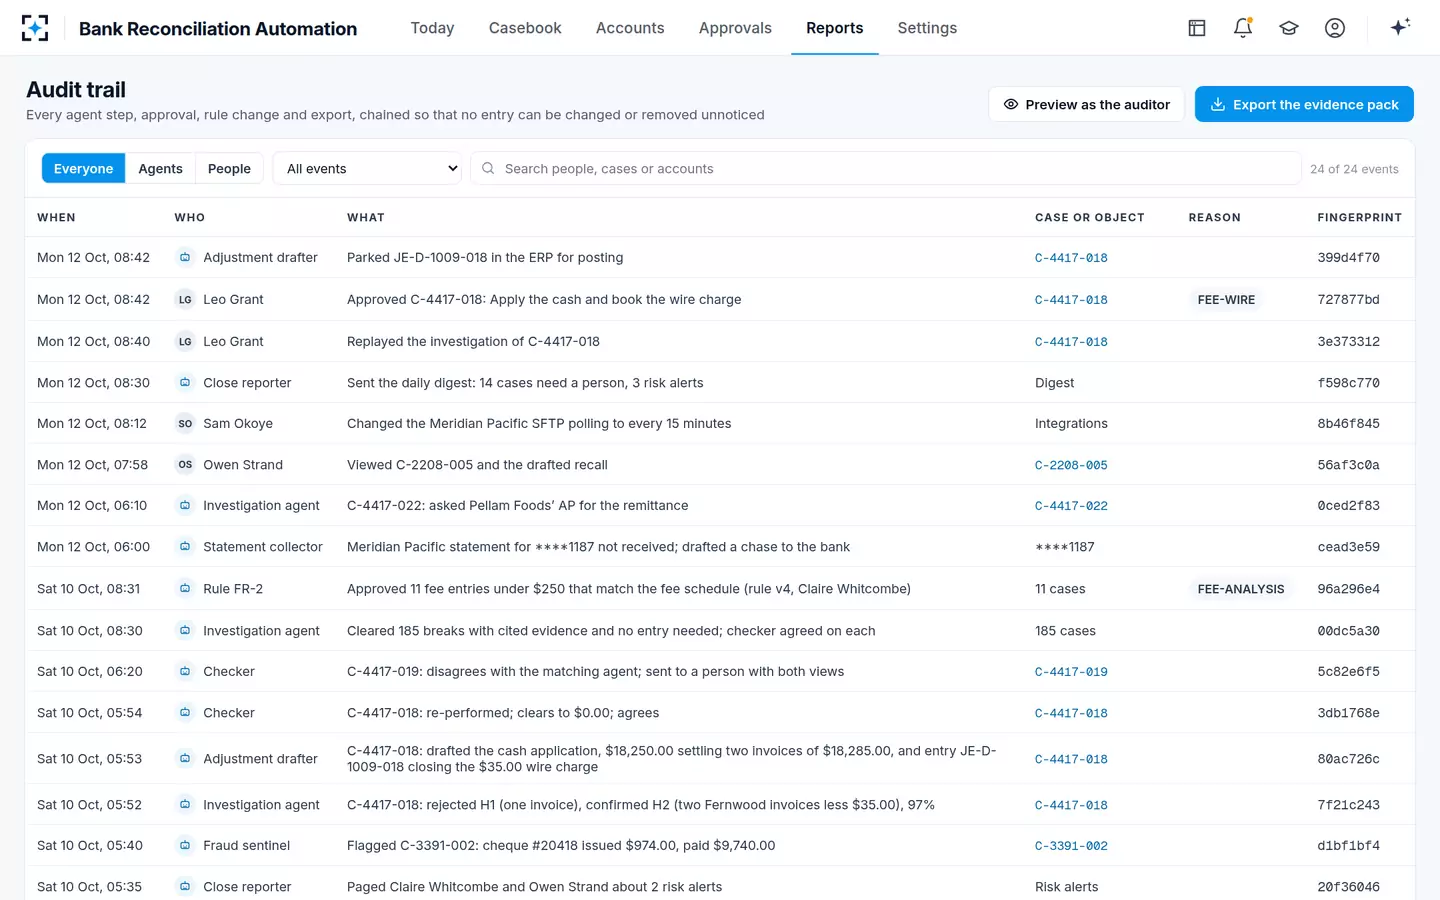Click the search magnifier icon
The height and width of the screenshot is (900, 1440).
coord(488,168)
